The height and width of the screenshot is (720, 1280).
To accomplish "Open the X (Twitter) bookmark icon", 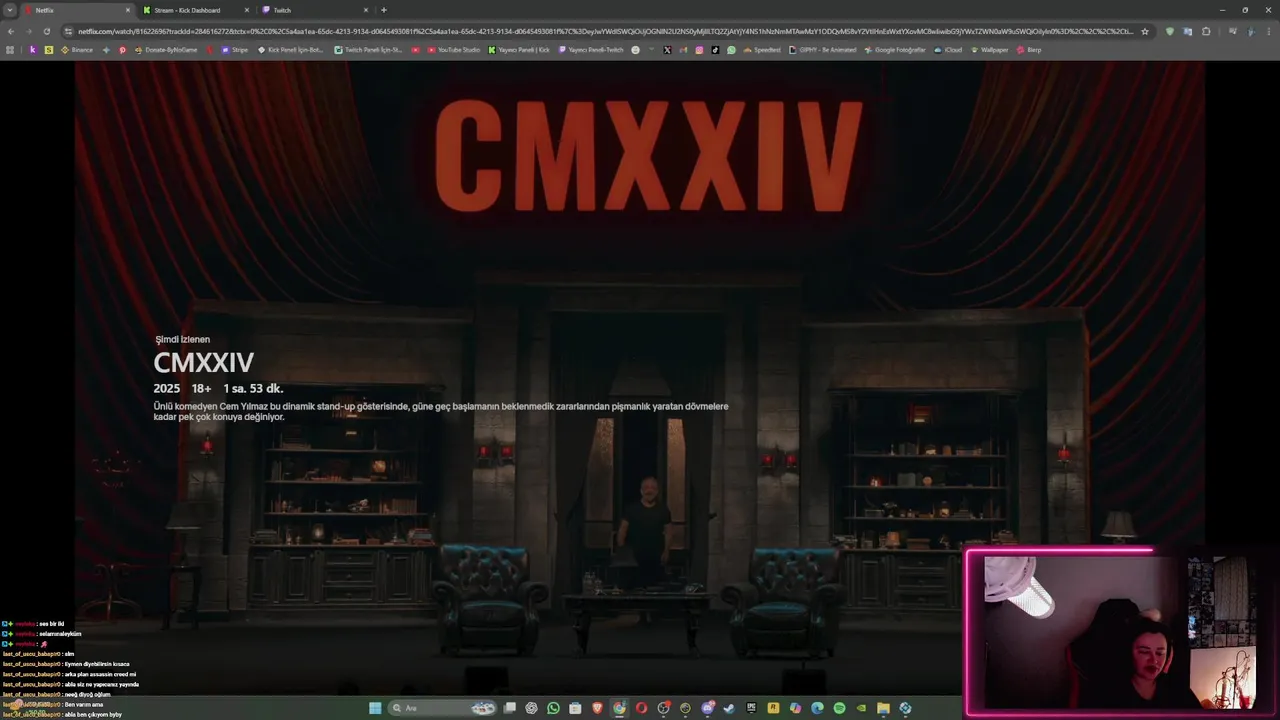I will [667, 49].
